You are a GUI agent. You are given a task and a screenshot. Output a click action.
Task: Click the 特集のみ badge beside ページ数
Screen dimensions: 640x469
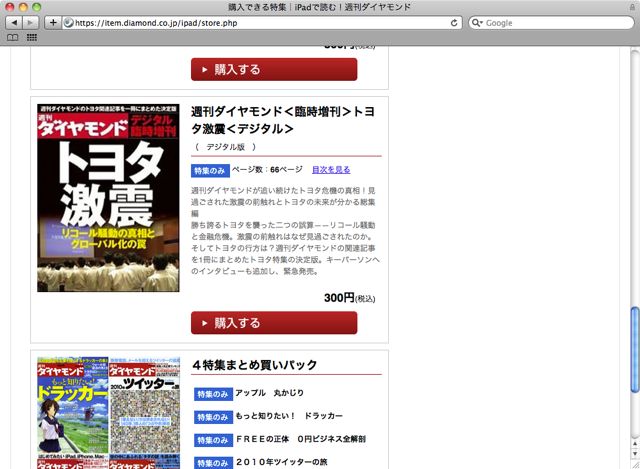[x=210, y=171]
